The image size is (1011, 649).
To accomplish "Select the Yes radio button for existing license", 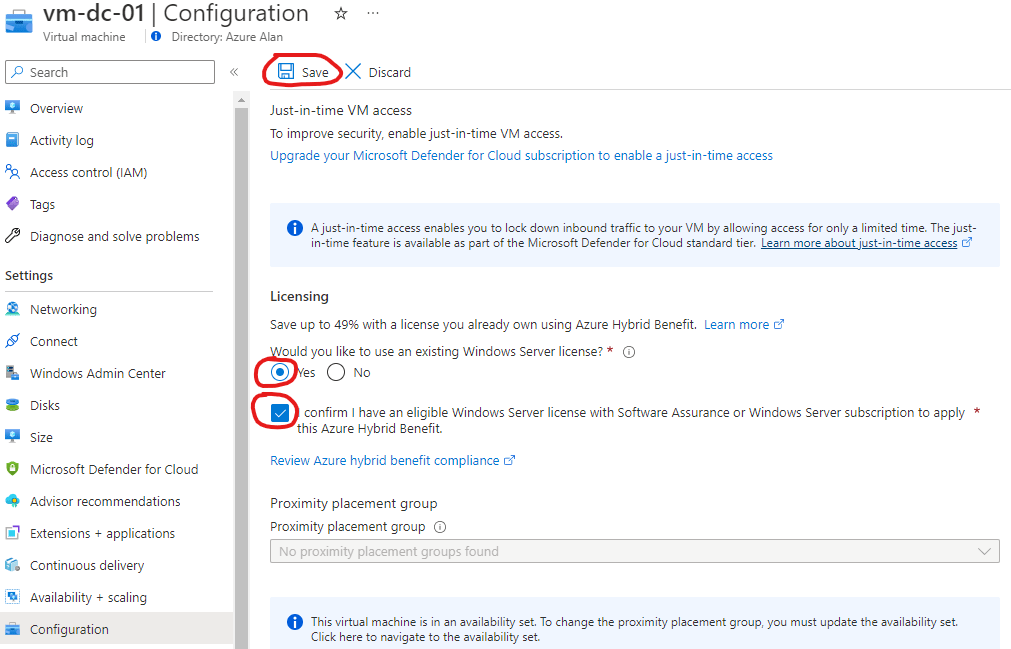I will tap(281, 372).
